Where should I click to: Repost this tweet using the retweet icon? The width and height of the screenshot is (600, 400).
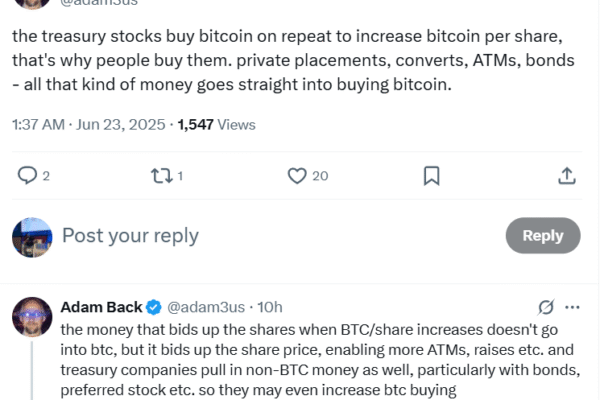tap(161, 175)
